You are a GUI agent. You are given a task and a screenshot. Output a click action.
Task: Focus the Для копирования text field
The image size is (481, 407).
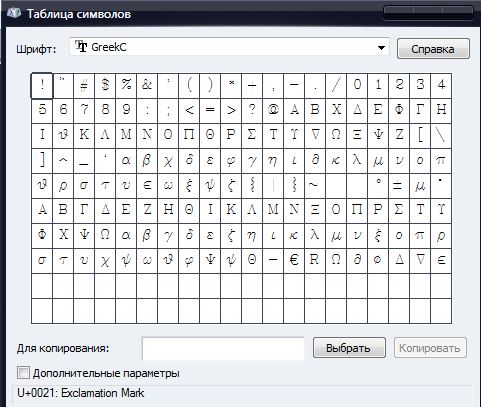(223, 349)
